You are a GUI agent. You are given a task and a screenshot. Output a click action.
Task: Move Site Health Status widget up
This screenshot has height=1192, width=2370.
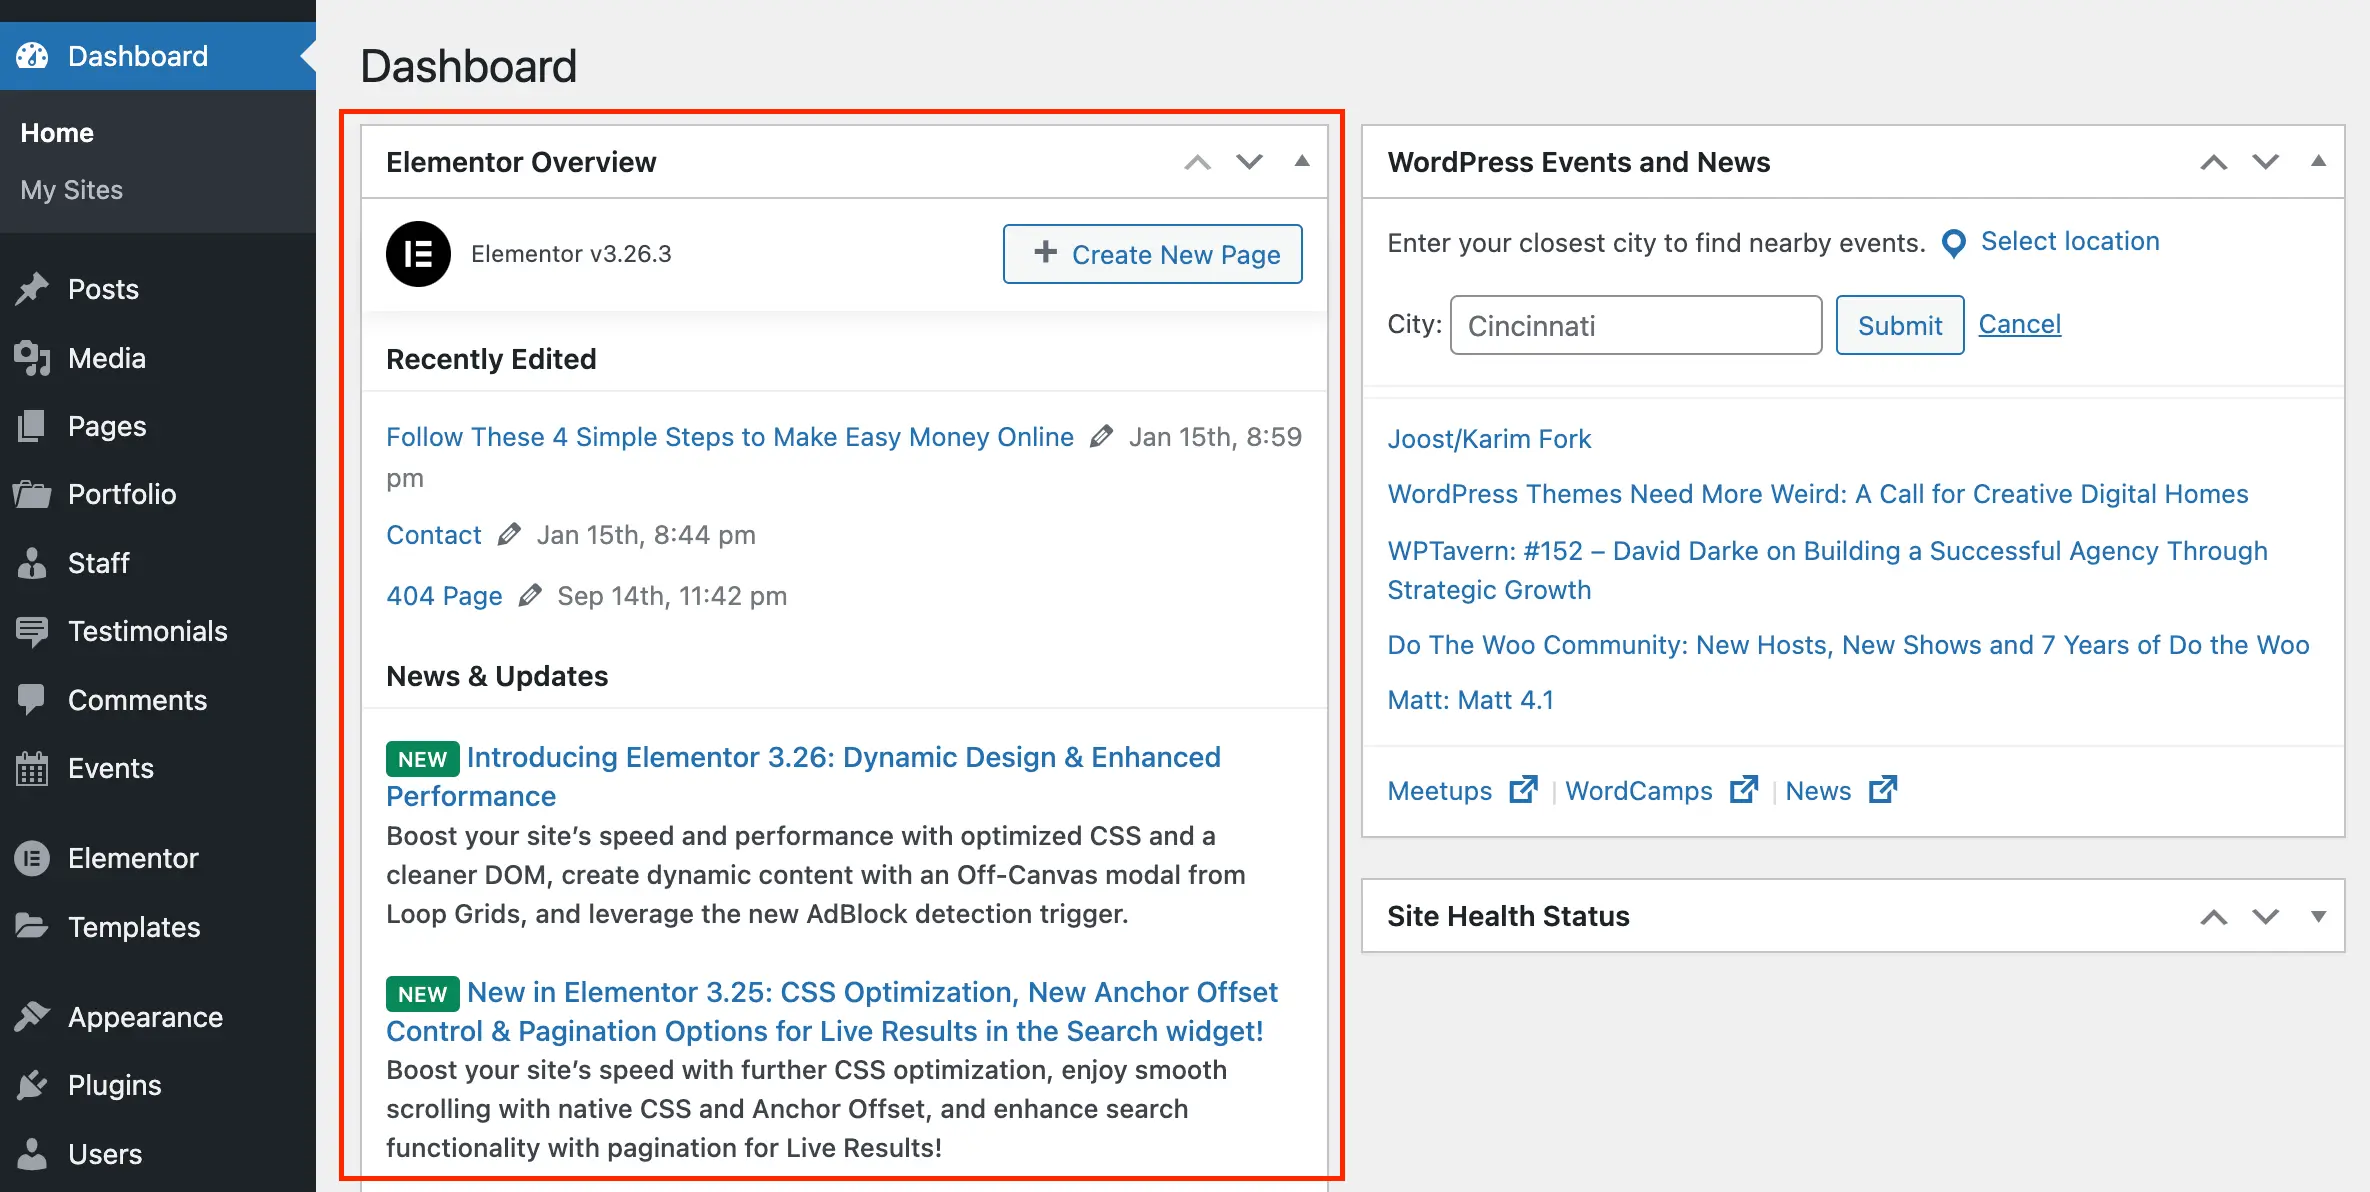click(2214, 916)
